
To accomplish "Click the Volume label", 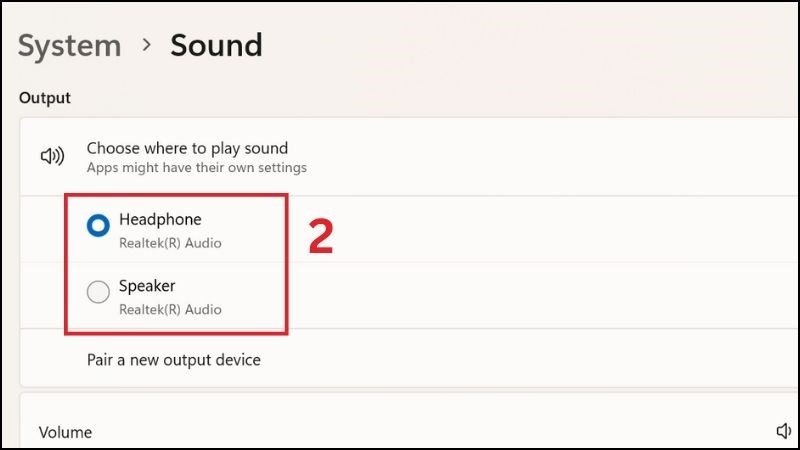I will pos(65,432).
